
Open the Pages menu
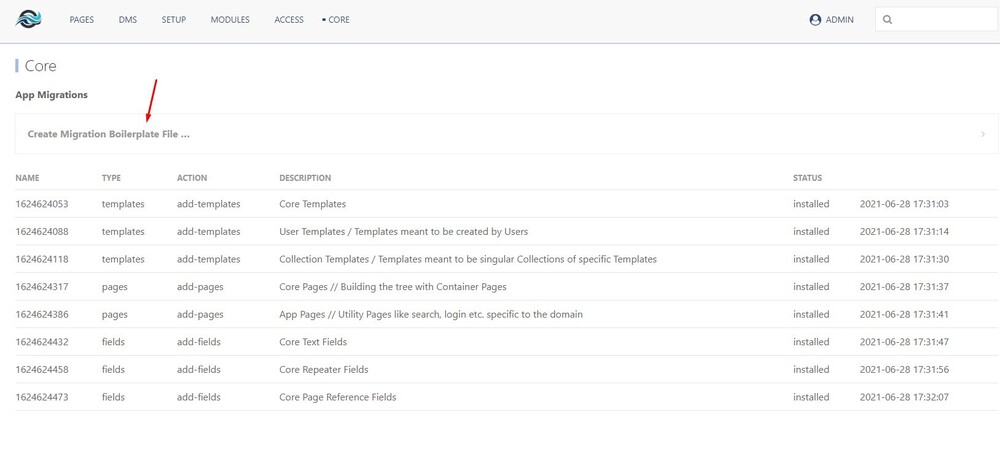pyautogui.click(x=82, y=19)
